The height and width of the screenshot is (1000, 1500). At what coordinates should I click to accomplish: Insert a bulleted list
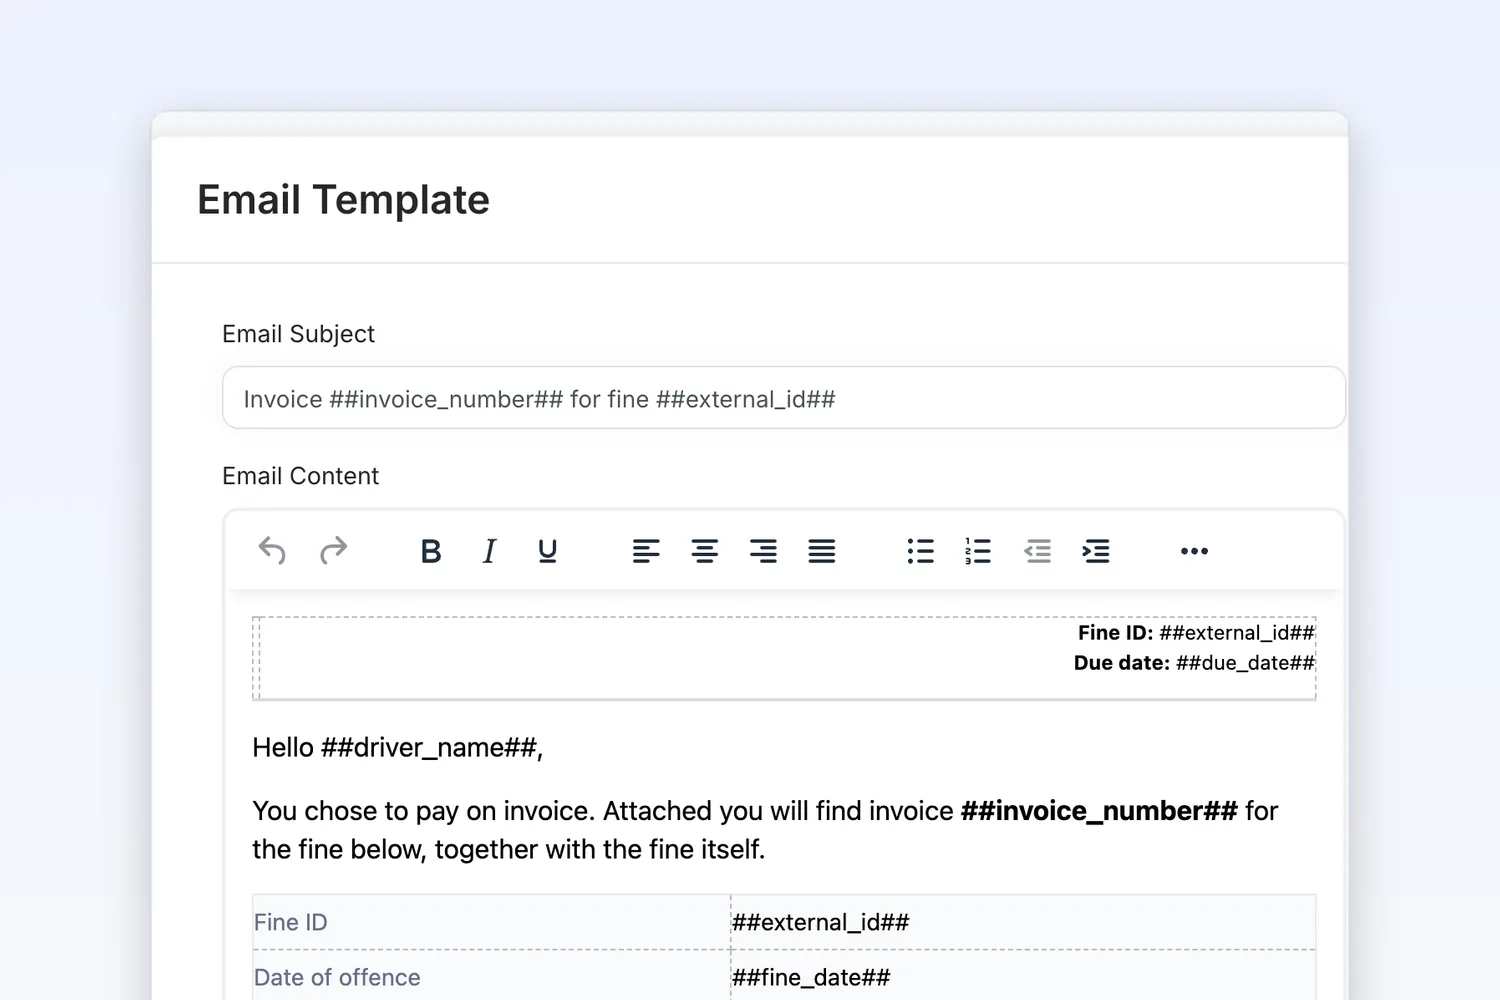click(920, 551)
